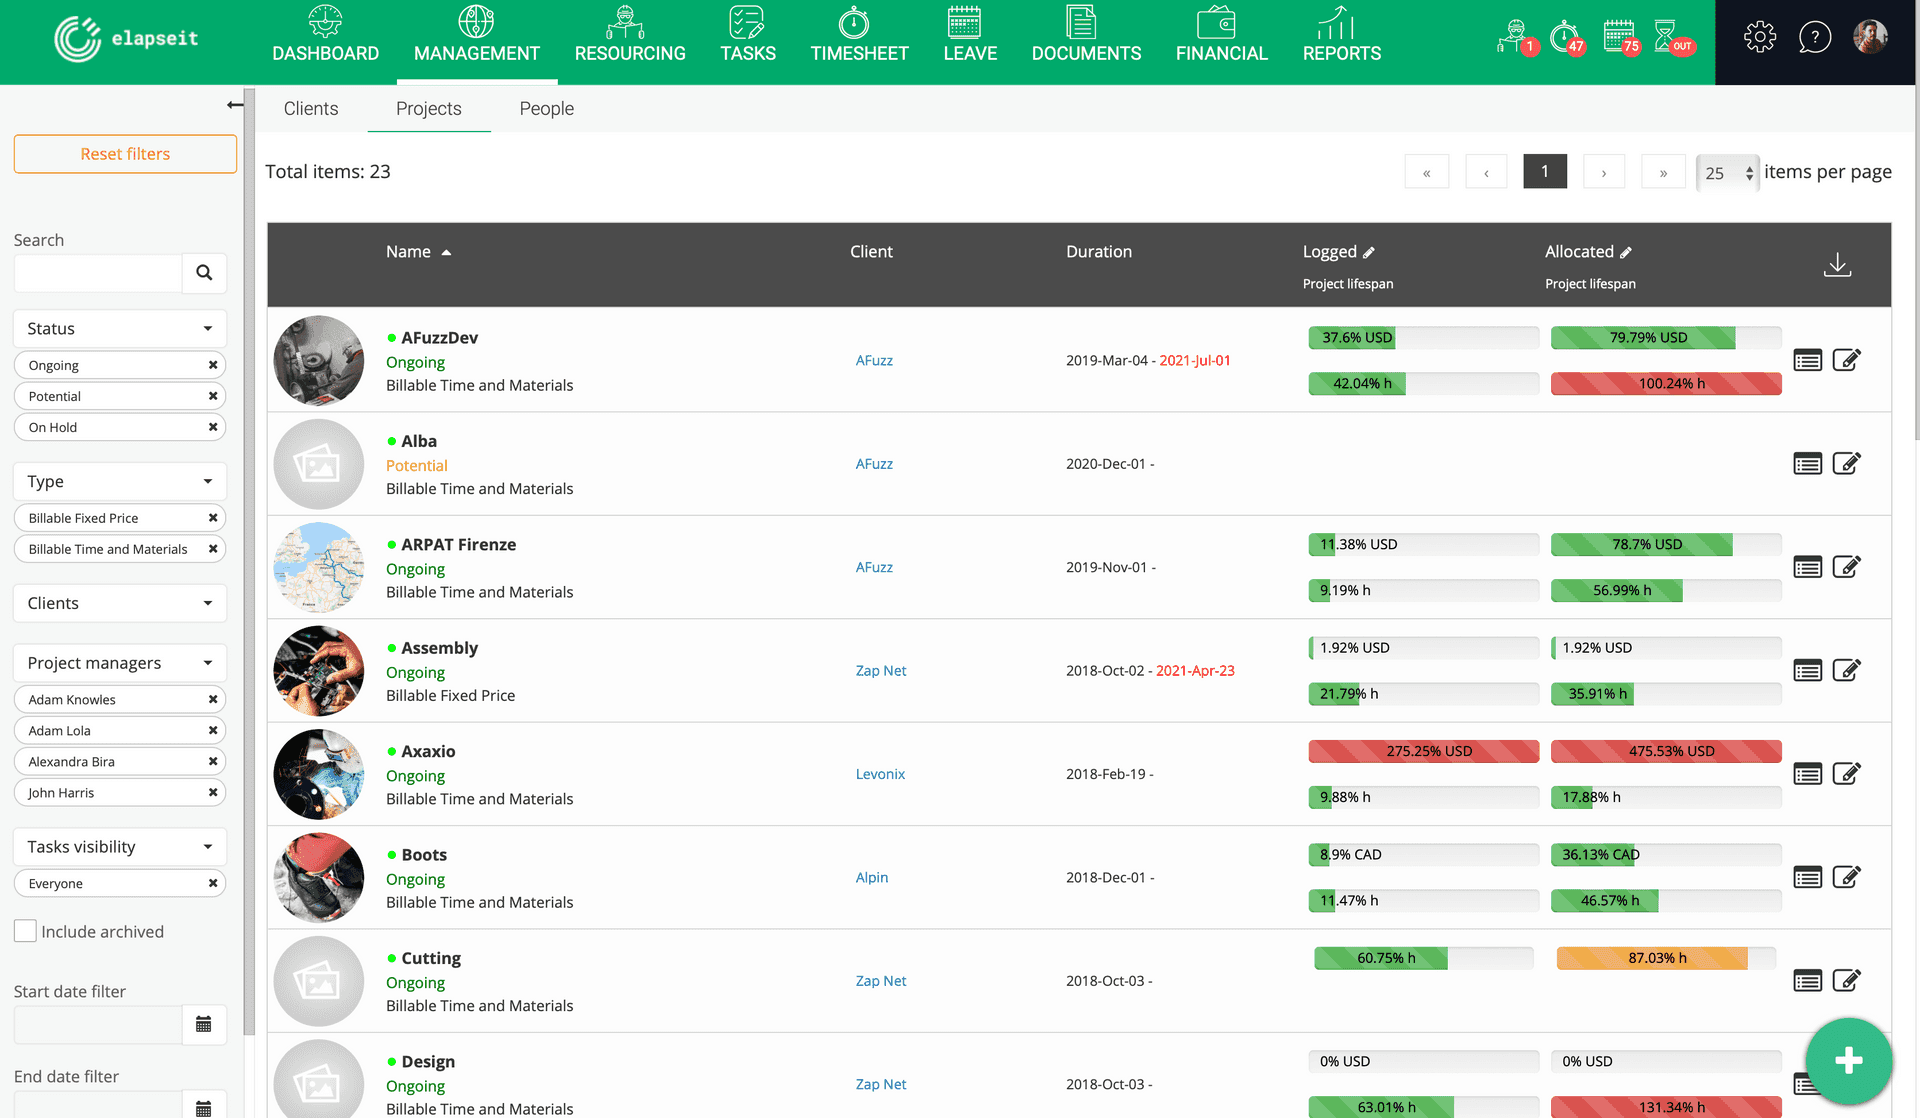This screenshot has width=1920, height=1118.
Task: Expand the Clients filter section
Action: (120, 602)
